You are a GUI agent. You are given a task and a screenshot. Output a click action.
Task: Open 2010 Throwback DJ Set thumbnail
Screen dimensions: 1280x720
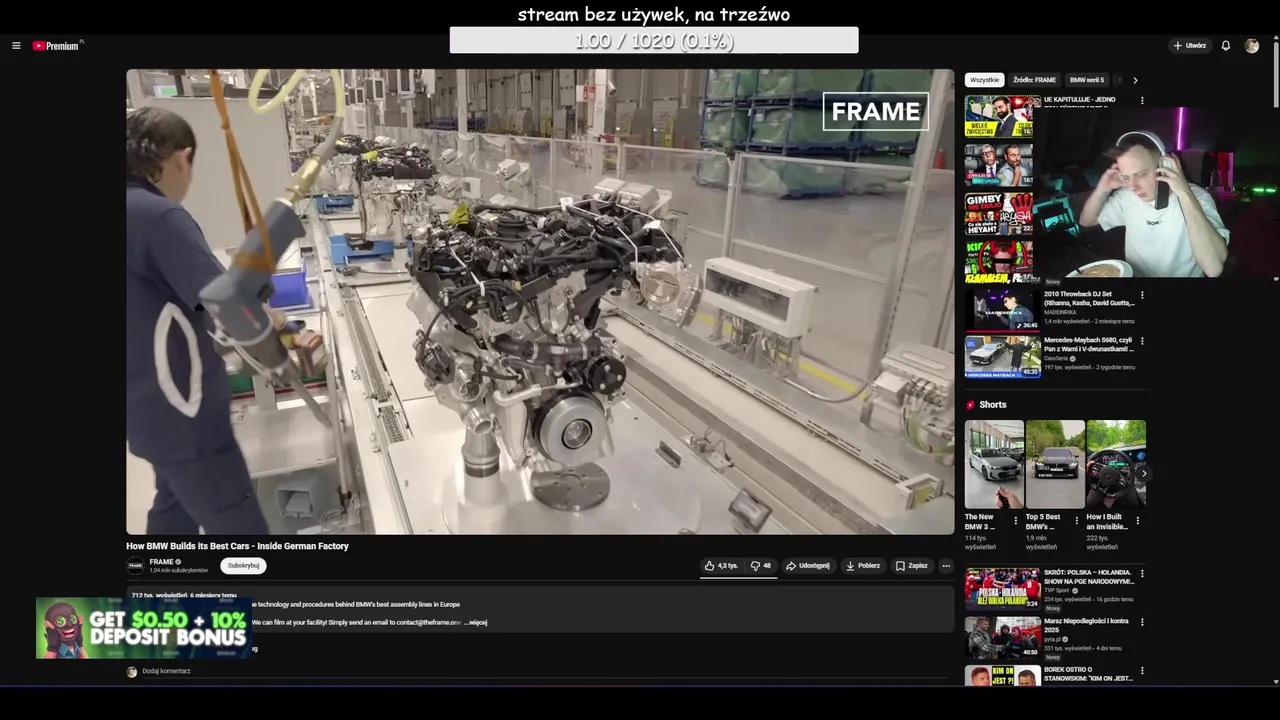pyautogui.click(x=1002, y=310)
